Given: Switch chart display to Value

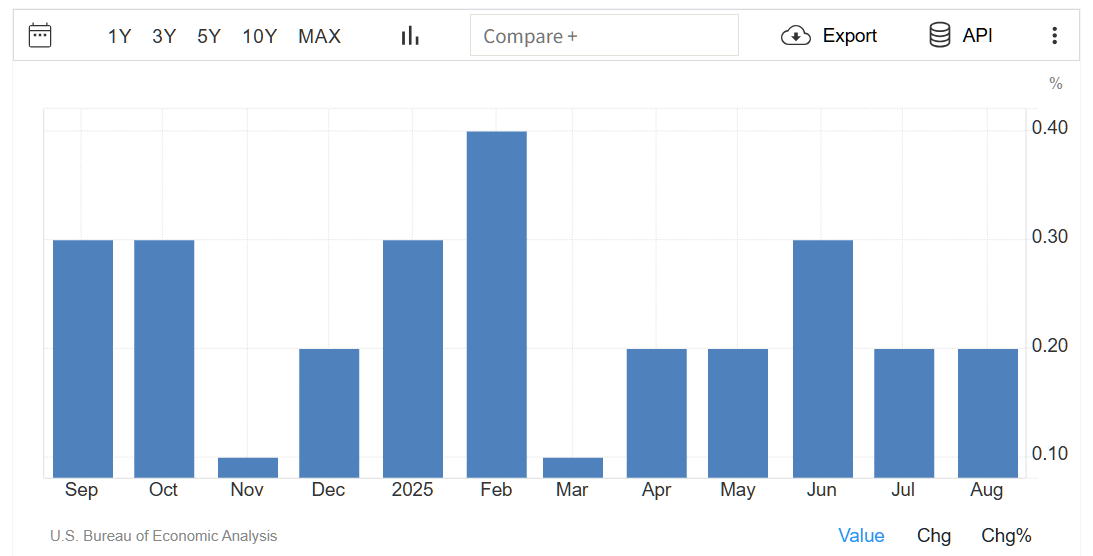Looking at the screenshot, I should coord(861,536).
